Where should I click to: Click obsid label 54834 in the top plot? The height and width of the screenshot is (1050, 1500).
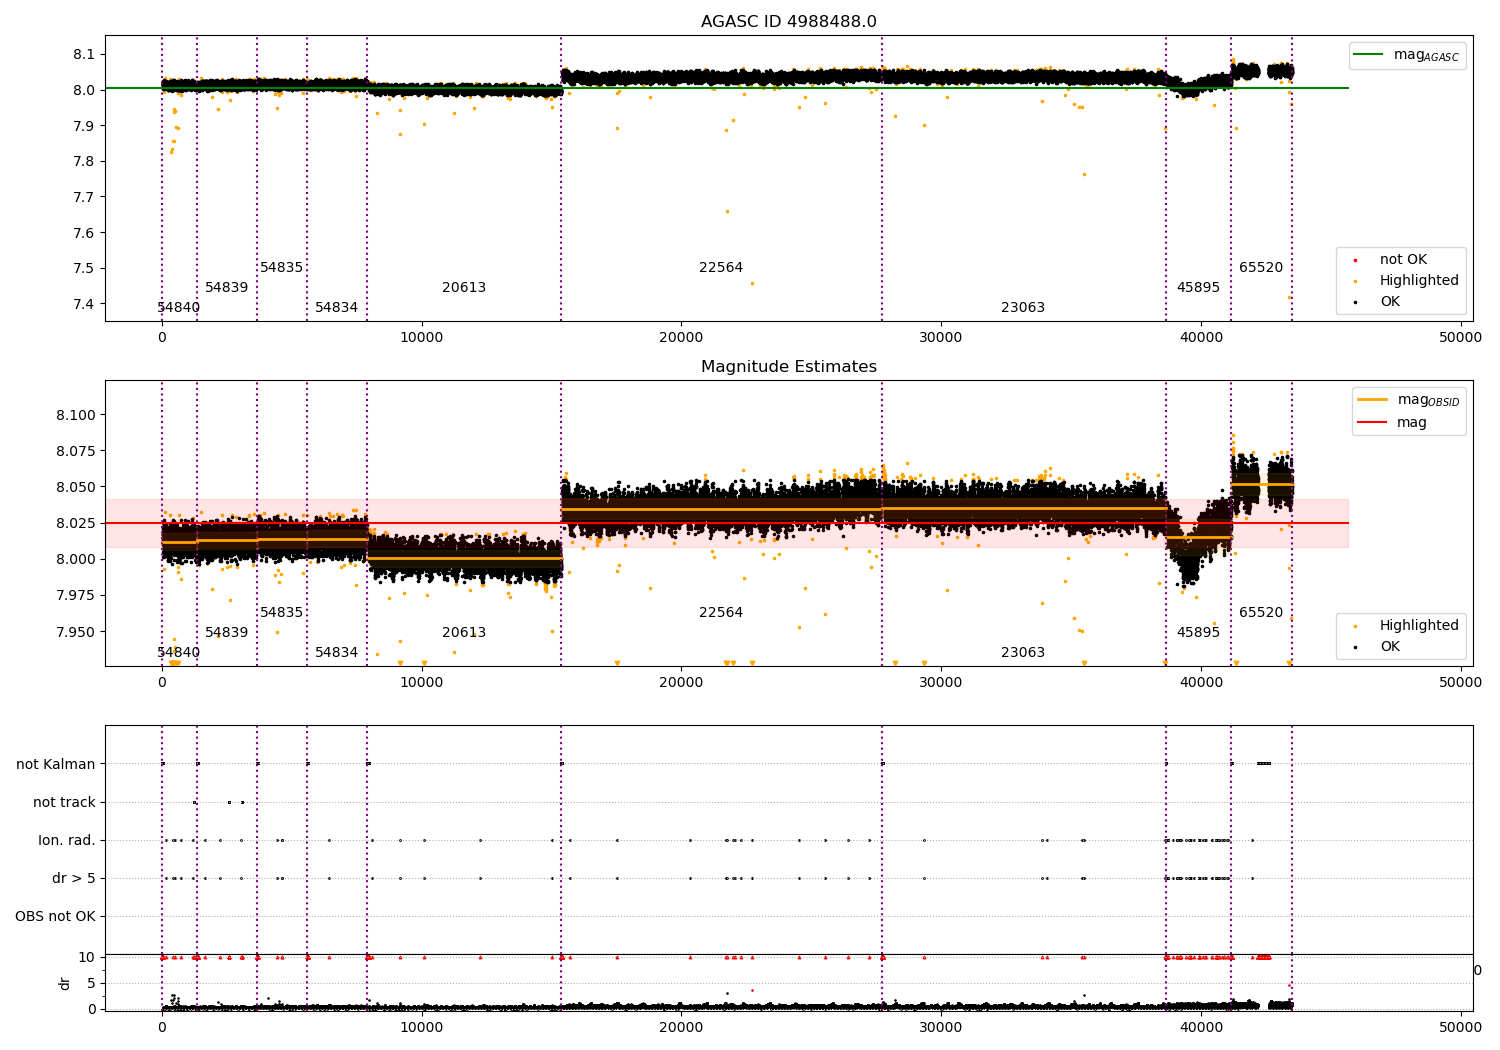(337, 308)
